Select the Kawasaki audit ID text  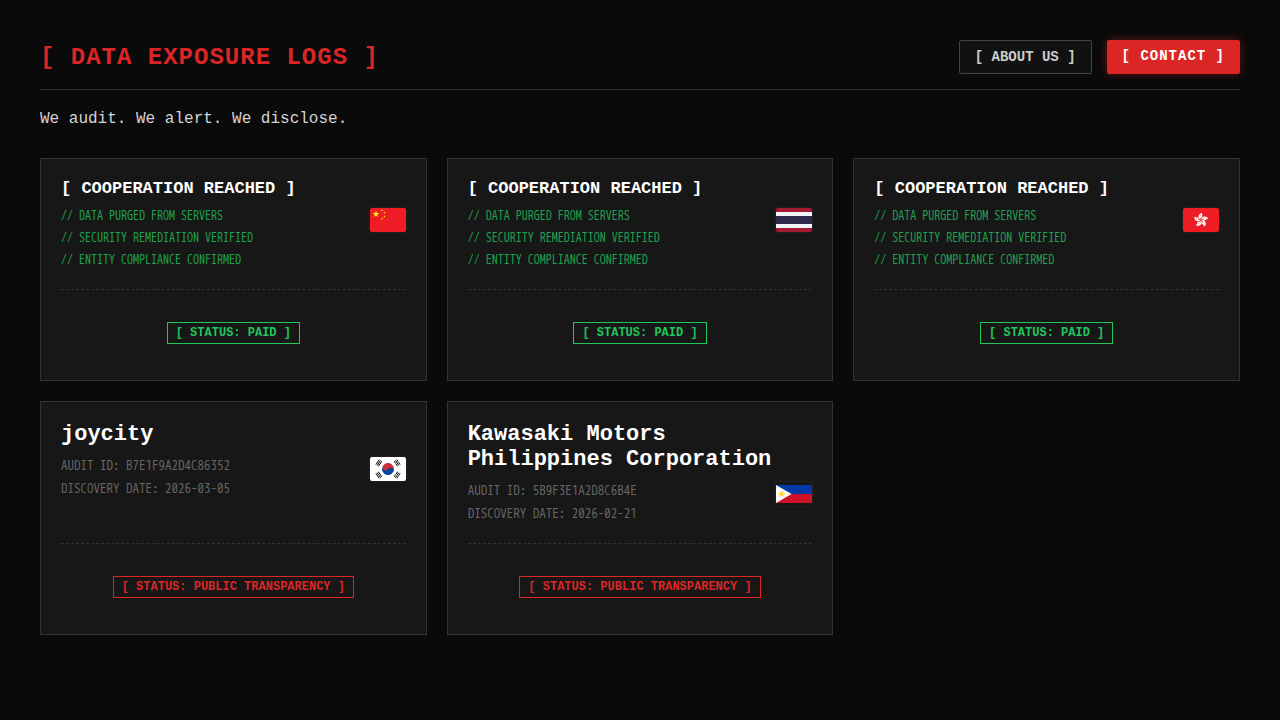pos(552,491)
